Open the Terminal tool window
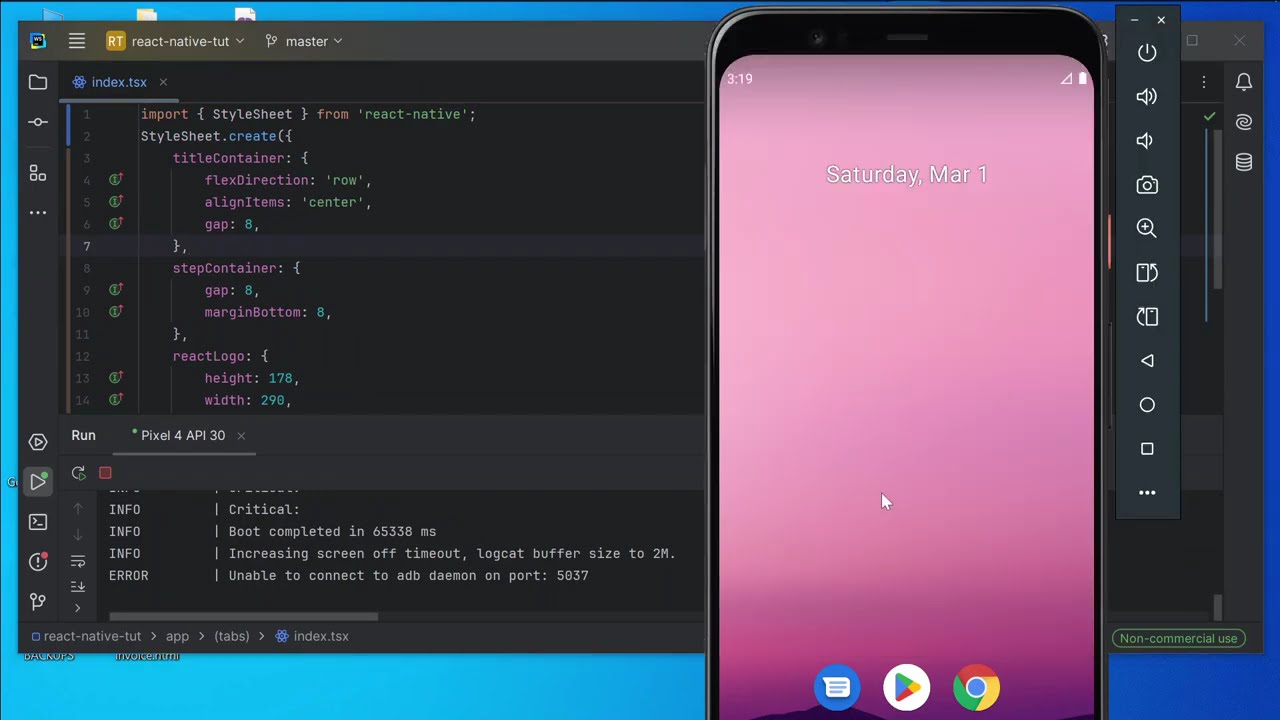 (38, 522)
